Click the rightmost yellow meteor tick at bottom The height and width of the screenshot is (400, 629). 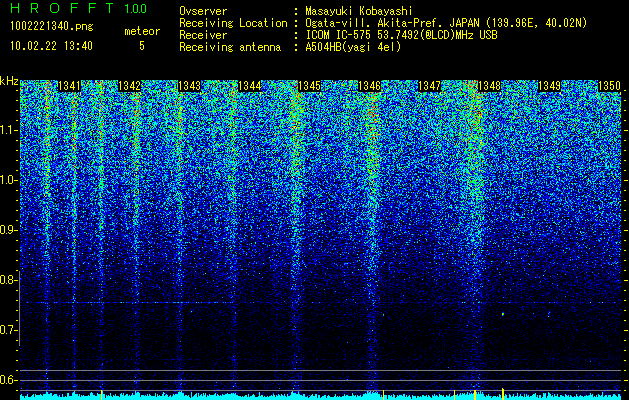(503, 394)
